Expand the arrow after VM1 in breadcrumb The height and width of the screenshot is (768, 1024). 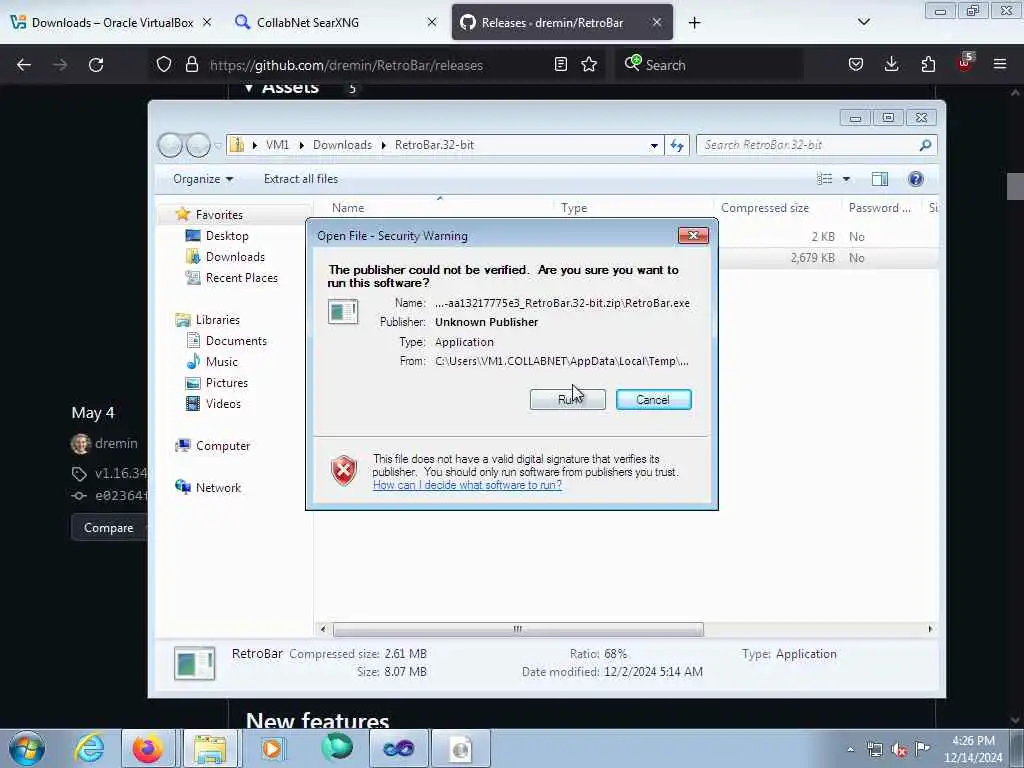point(301,145)
